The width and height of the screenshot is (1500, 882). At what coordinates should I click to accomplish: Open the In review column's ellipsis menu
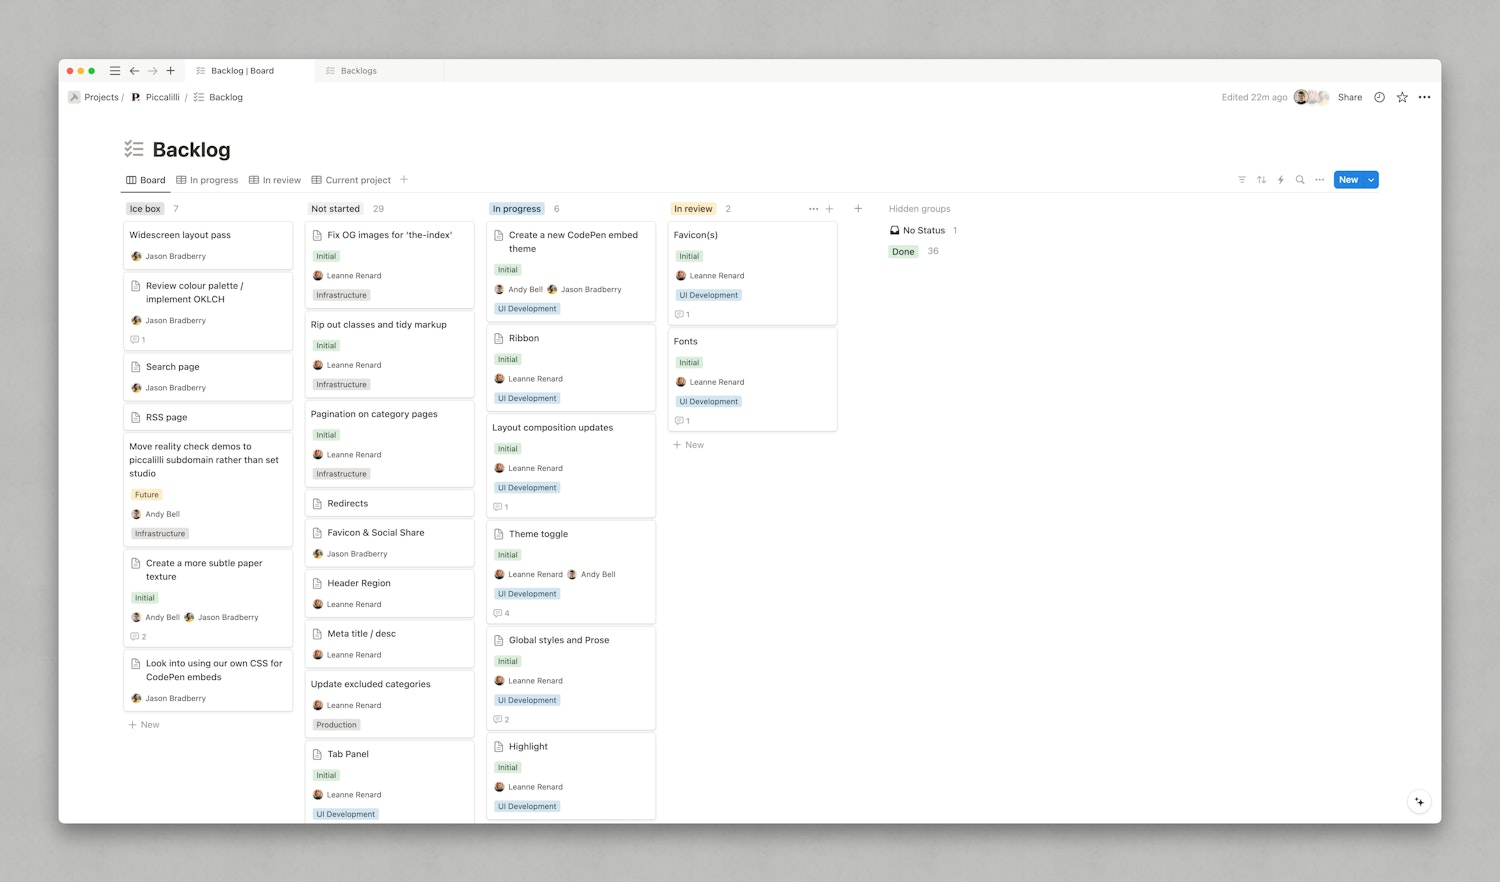point(813,209)
